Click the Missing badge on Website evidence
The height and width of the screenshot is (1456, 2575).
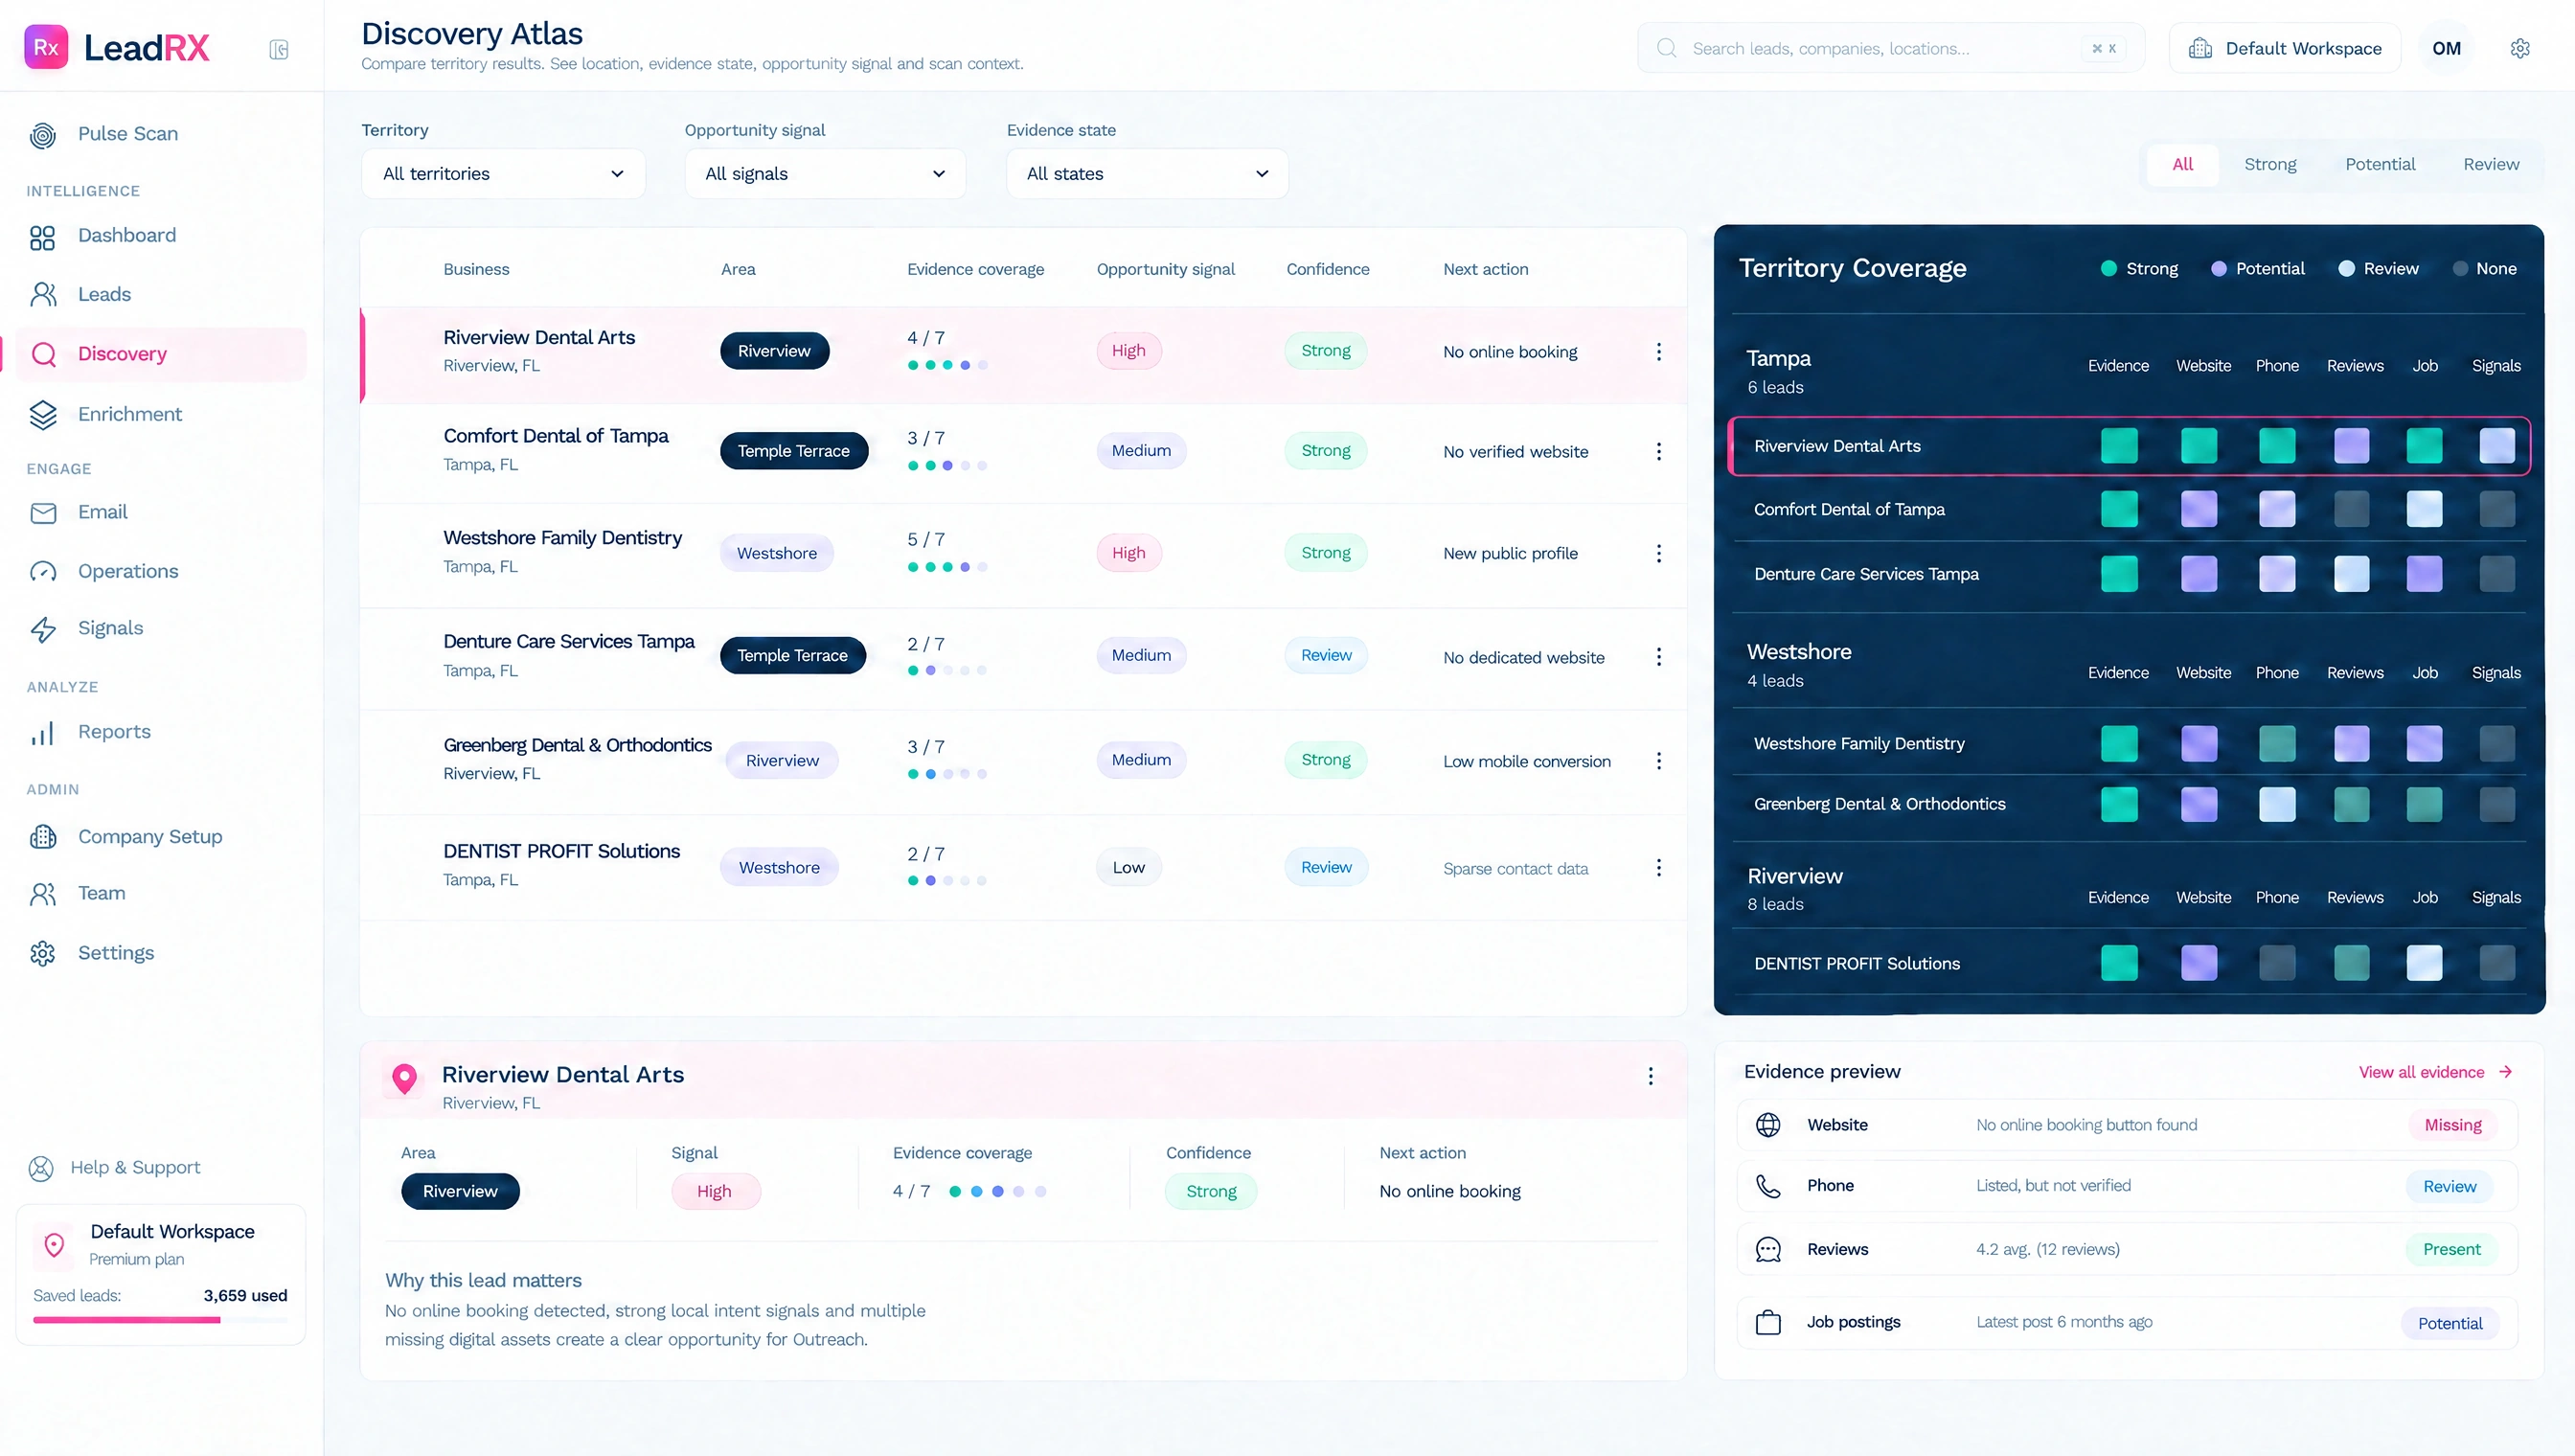pos(2452,1125)
